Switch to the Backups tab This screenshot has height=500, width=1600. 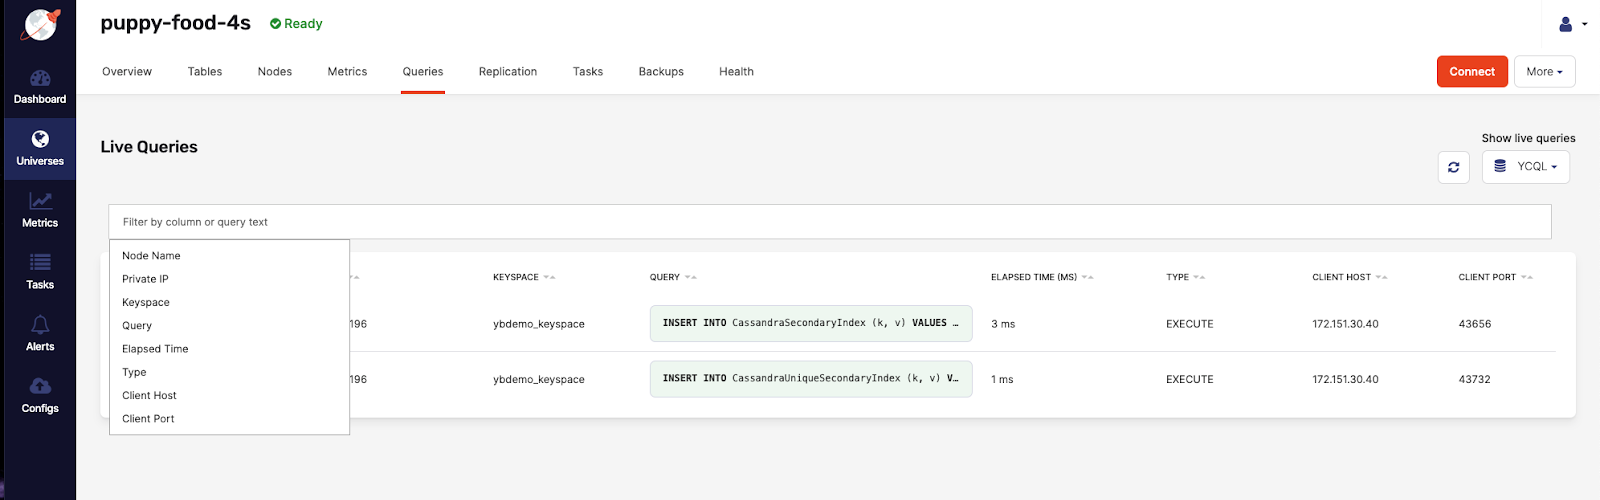point(661,72)
